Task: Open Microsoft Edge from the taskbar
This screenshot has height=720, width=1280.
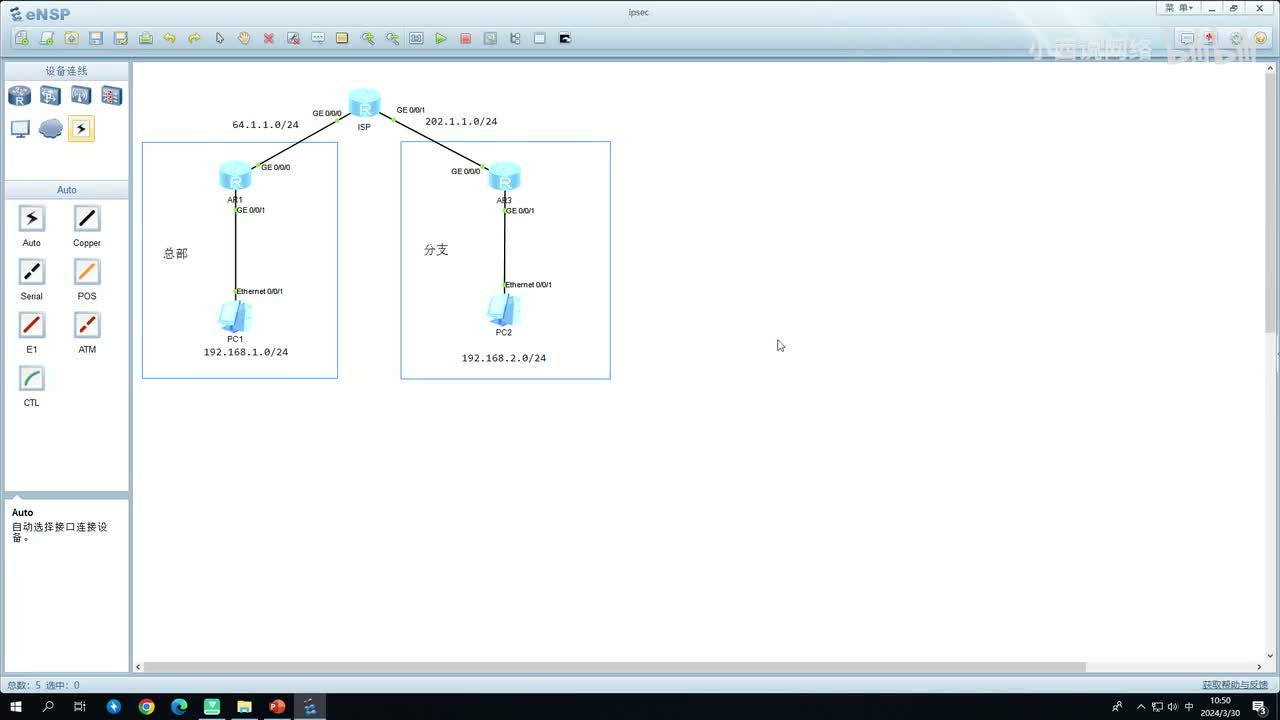Action: point(179,707)
